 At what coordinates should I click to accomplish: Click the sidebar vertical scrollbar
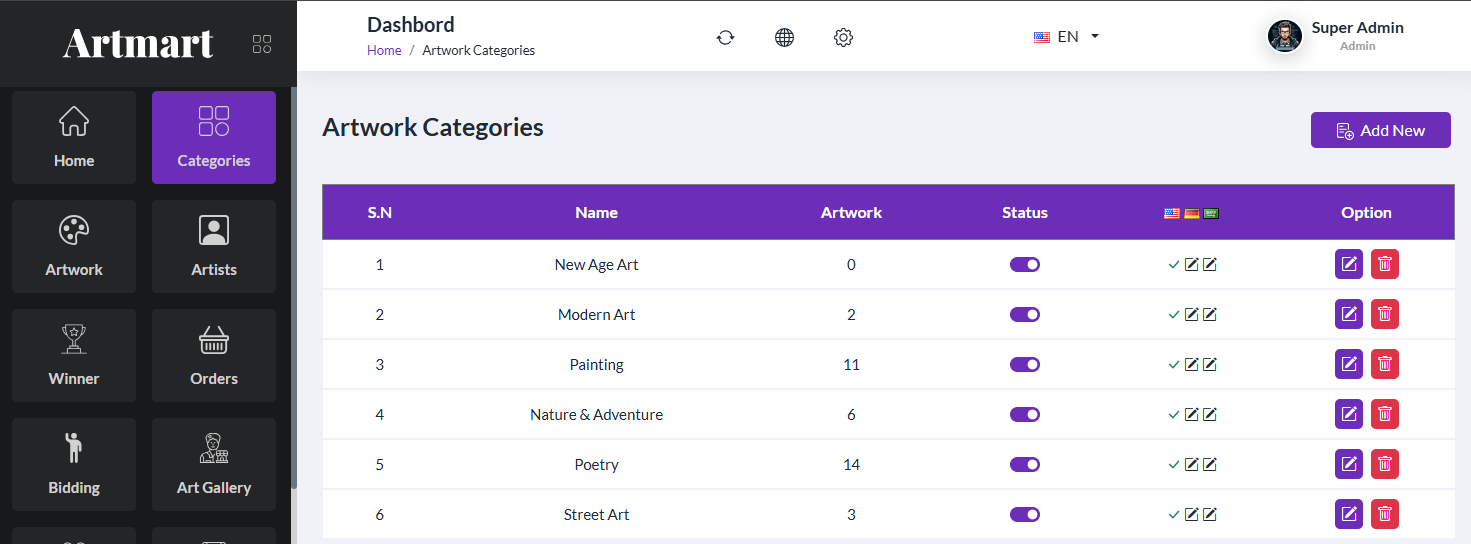(x=294, y=290)
